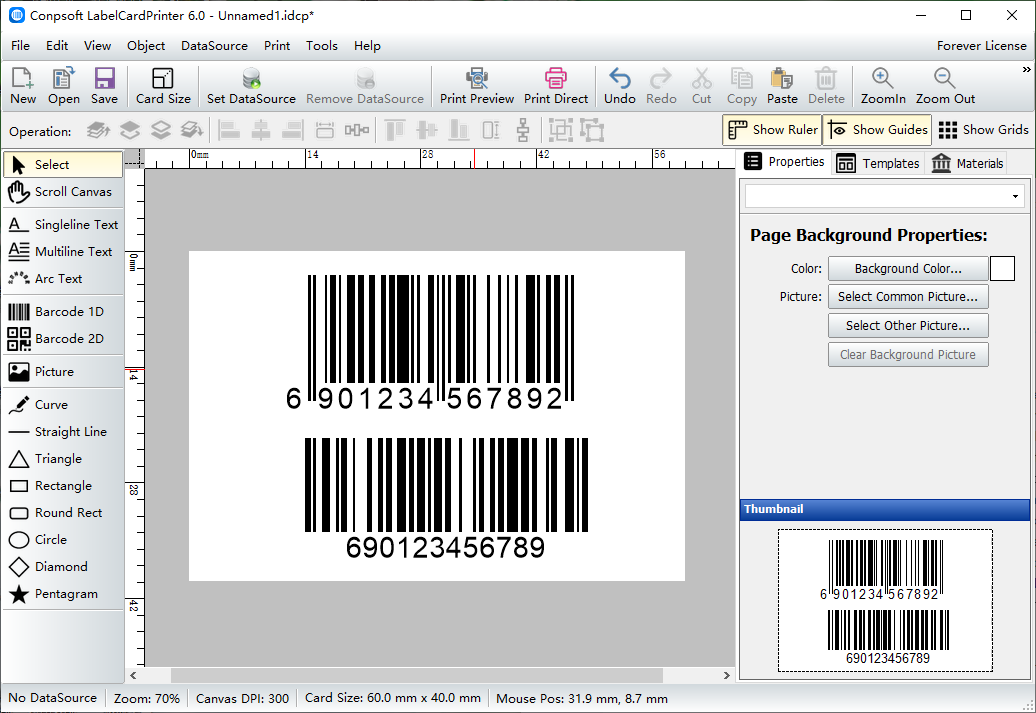Click the Redo arrow icon
Screen dimensions: 1036x713
coord(661,86)
